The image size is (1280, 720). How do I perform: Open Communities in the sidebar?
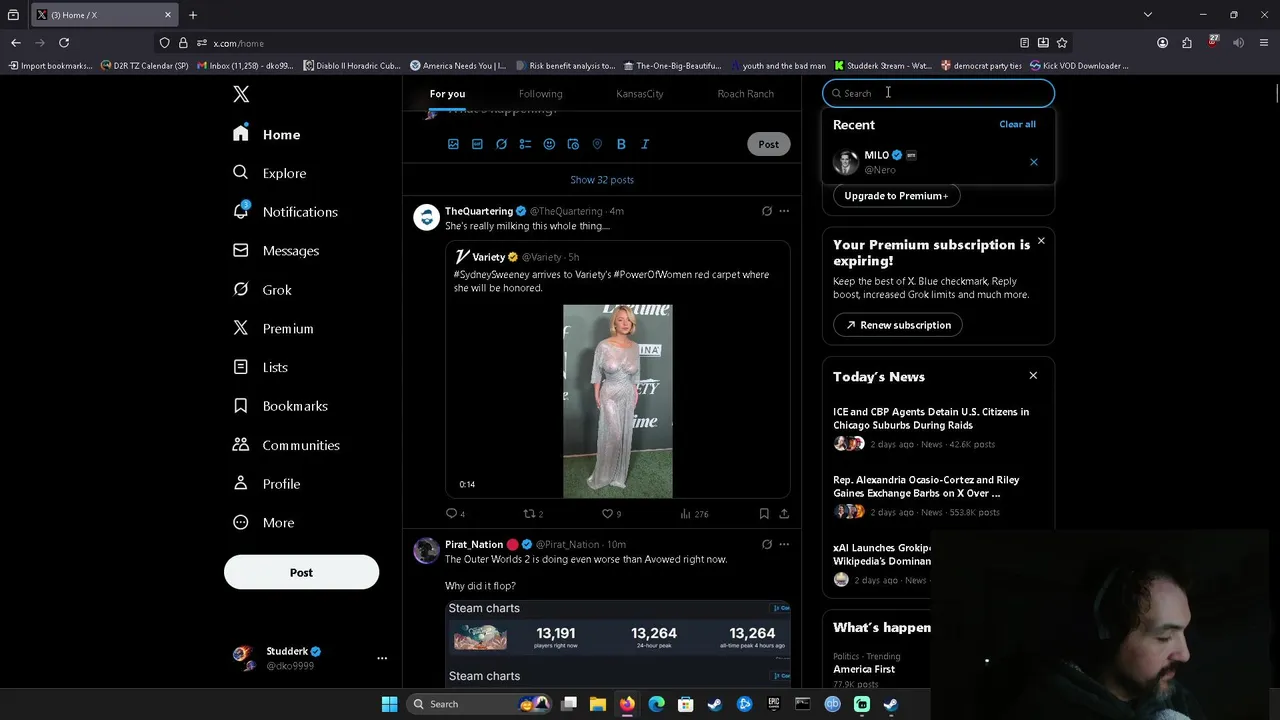click(x=286, y=445)
